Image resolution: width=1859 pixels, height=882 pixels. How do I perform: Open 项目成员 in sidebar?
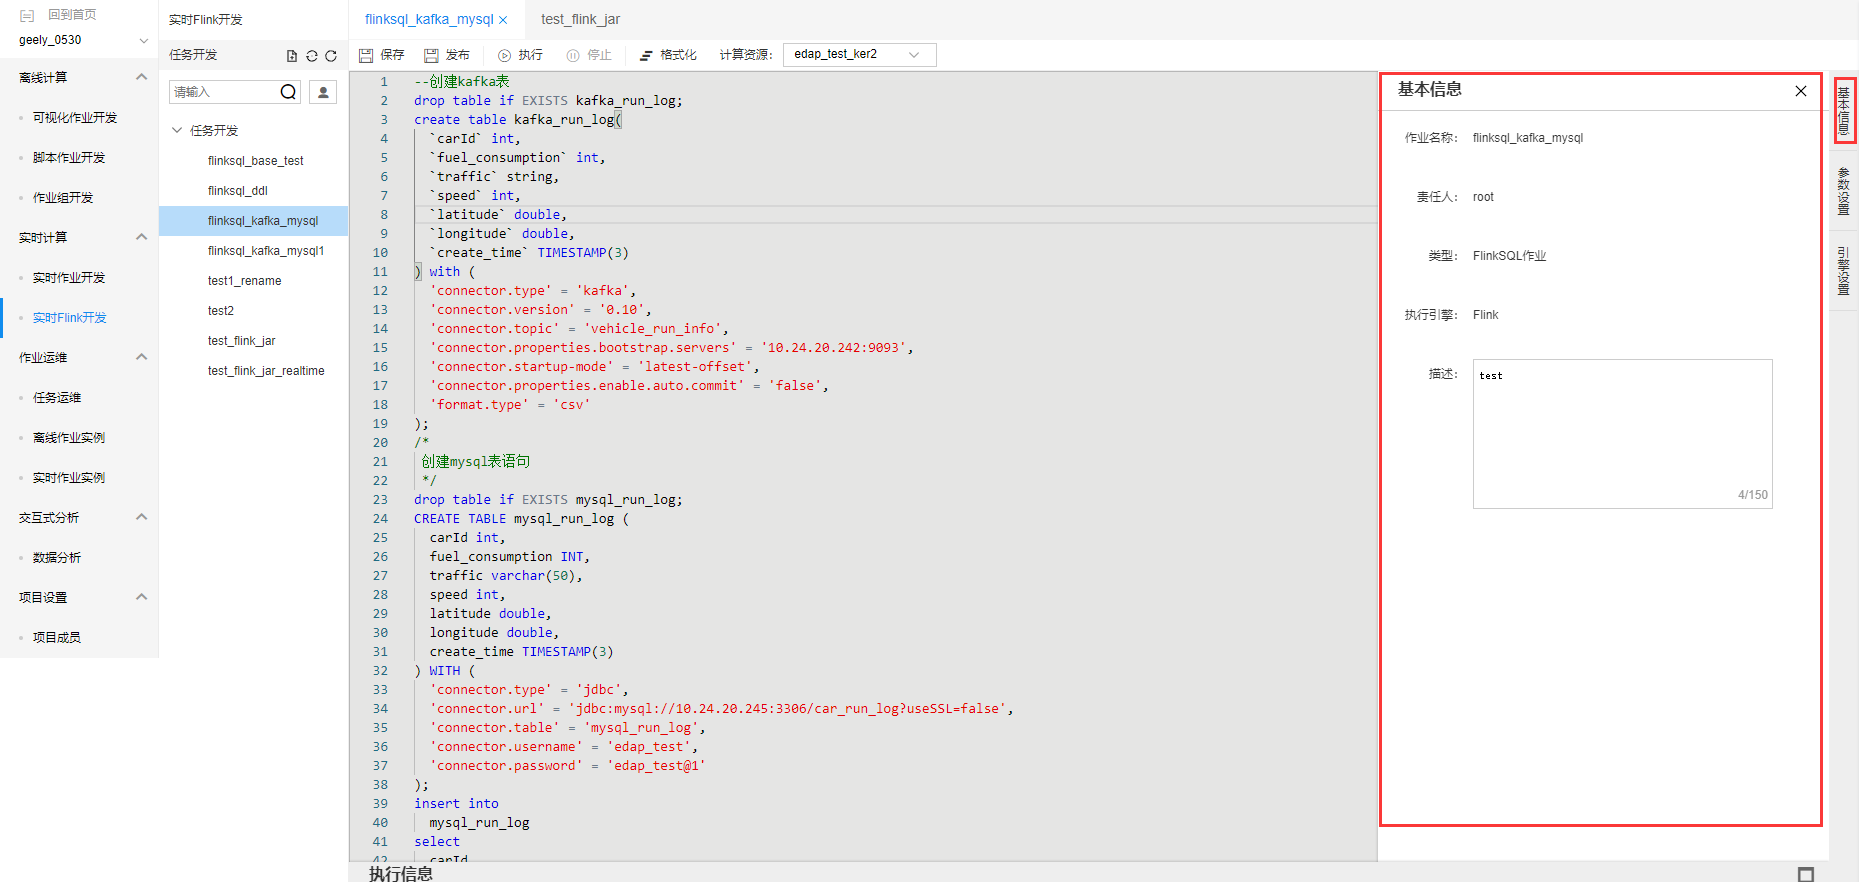coord(57,638)
